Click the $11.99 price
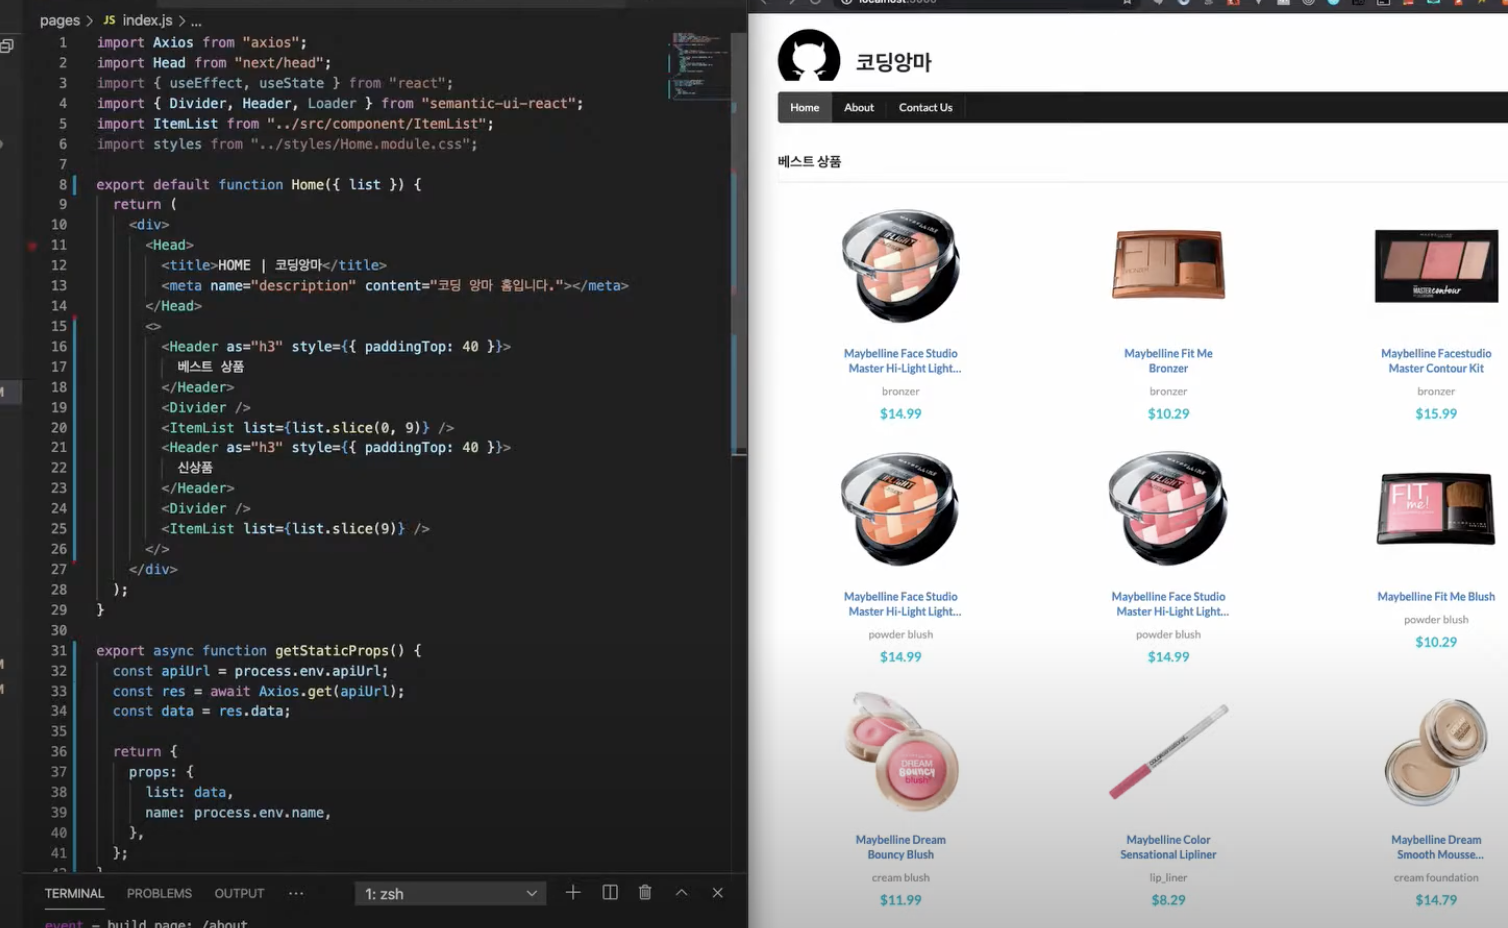 tap(900, 900)
